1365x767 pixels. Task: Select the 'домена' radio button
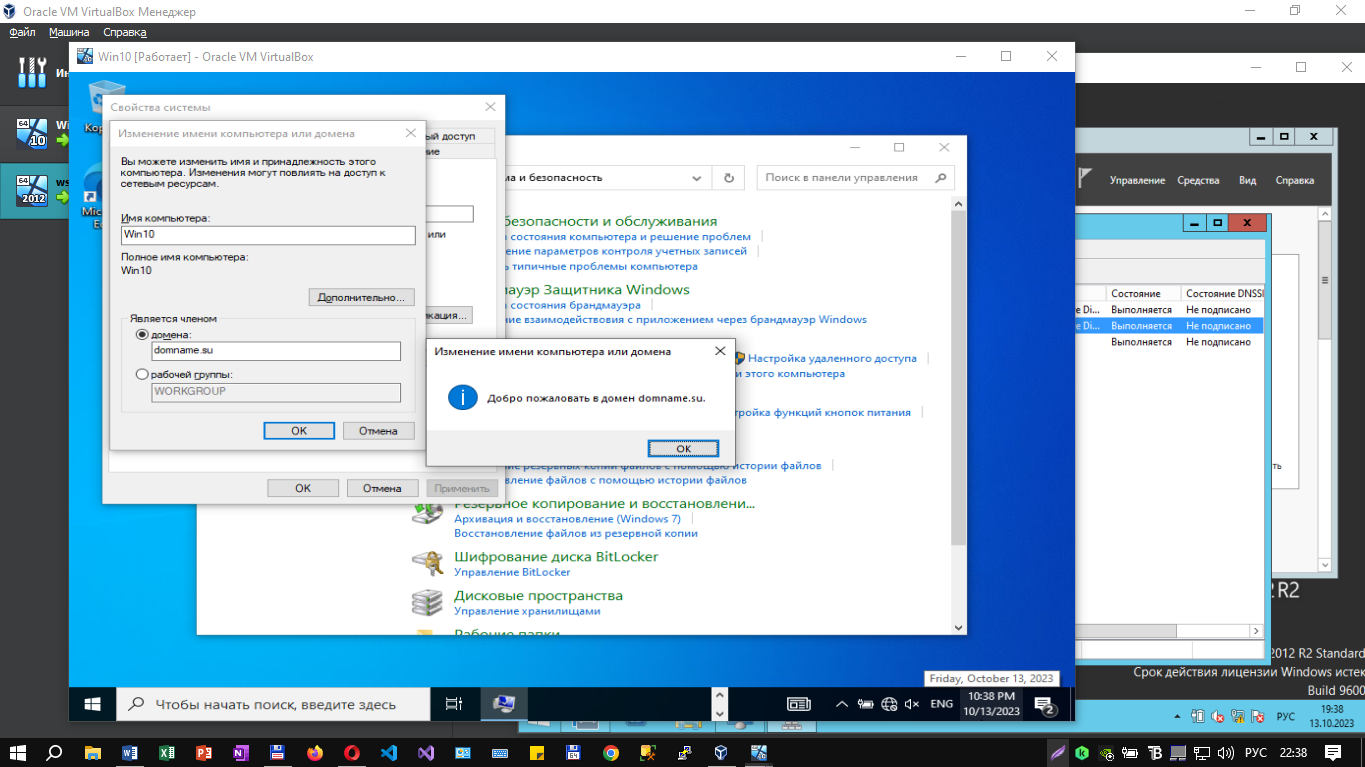(142, 335)
